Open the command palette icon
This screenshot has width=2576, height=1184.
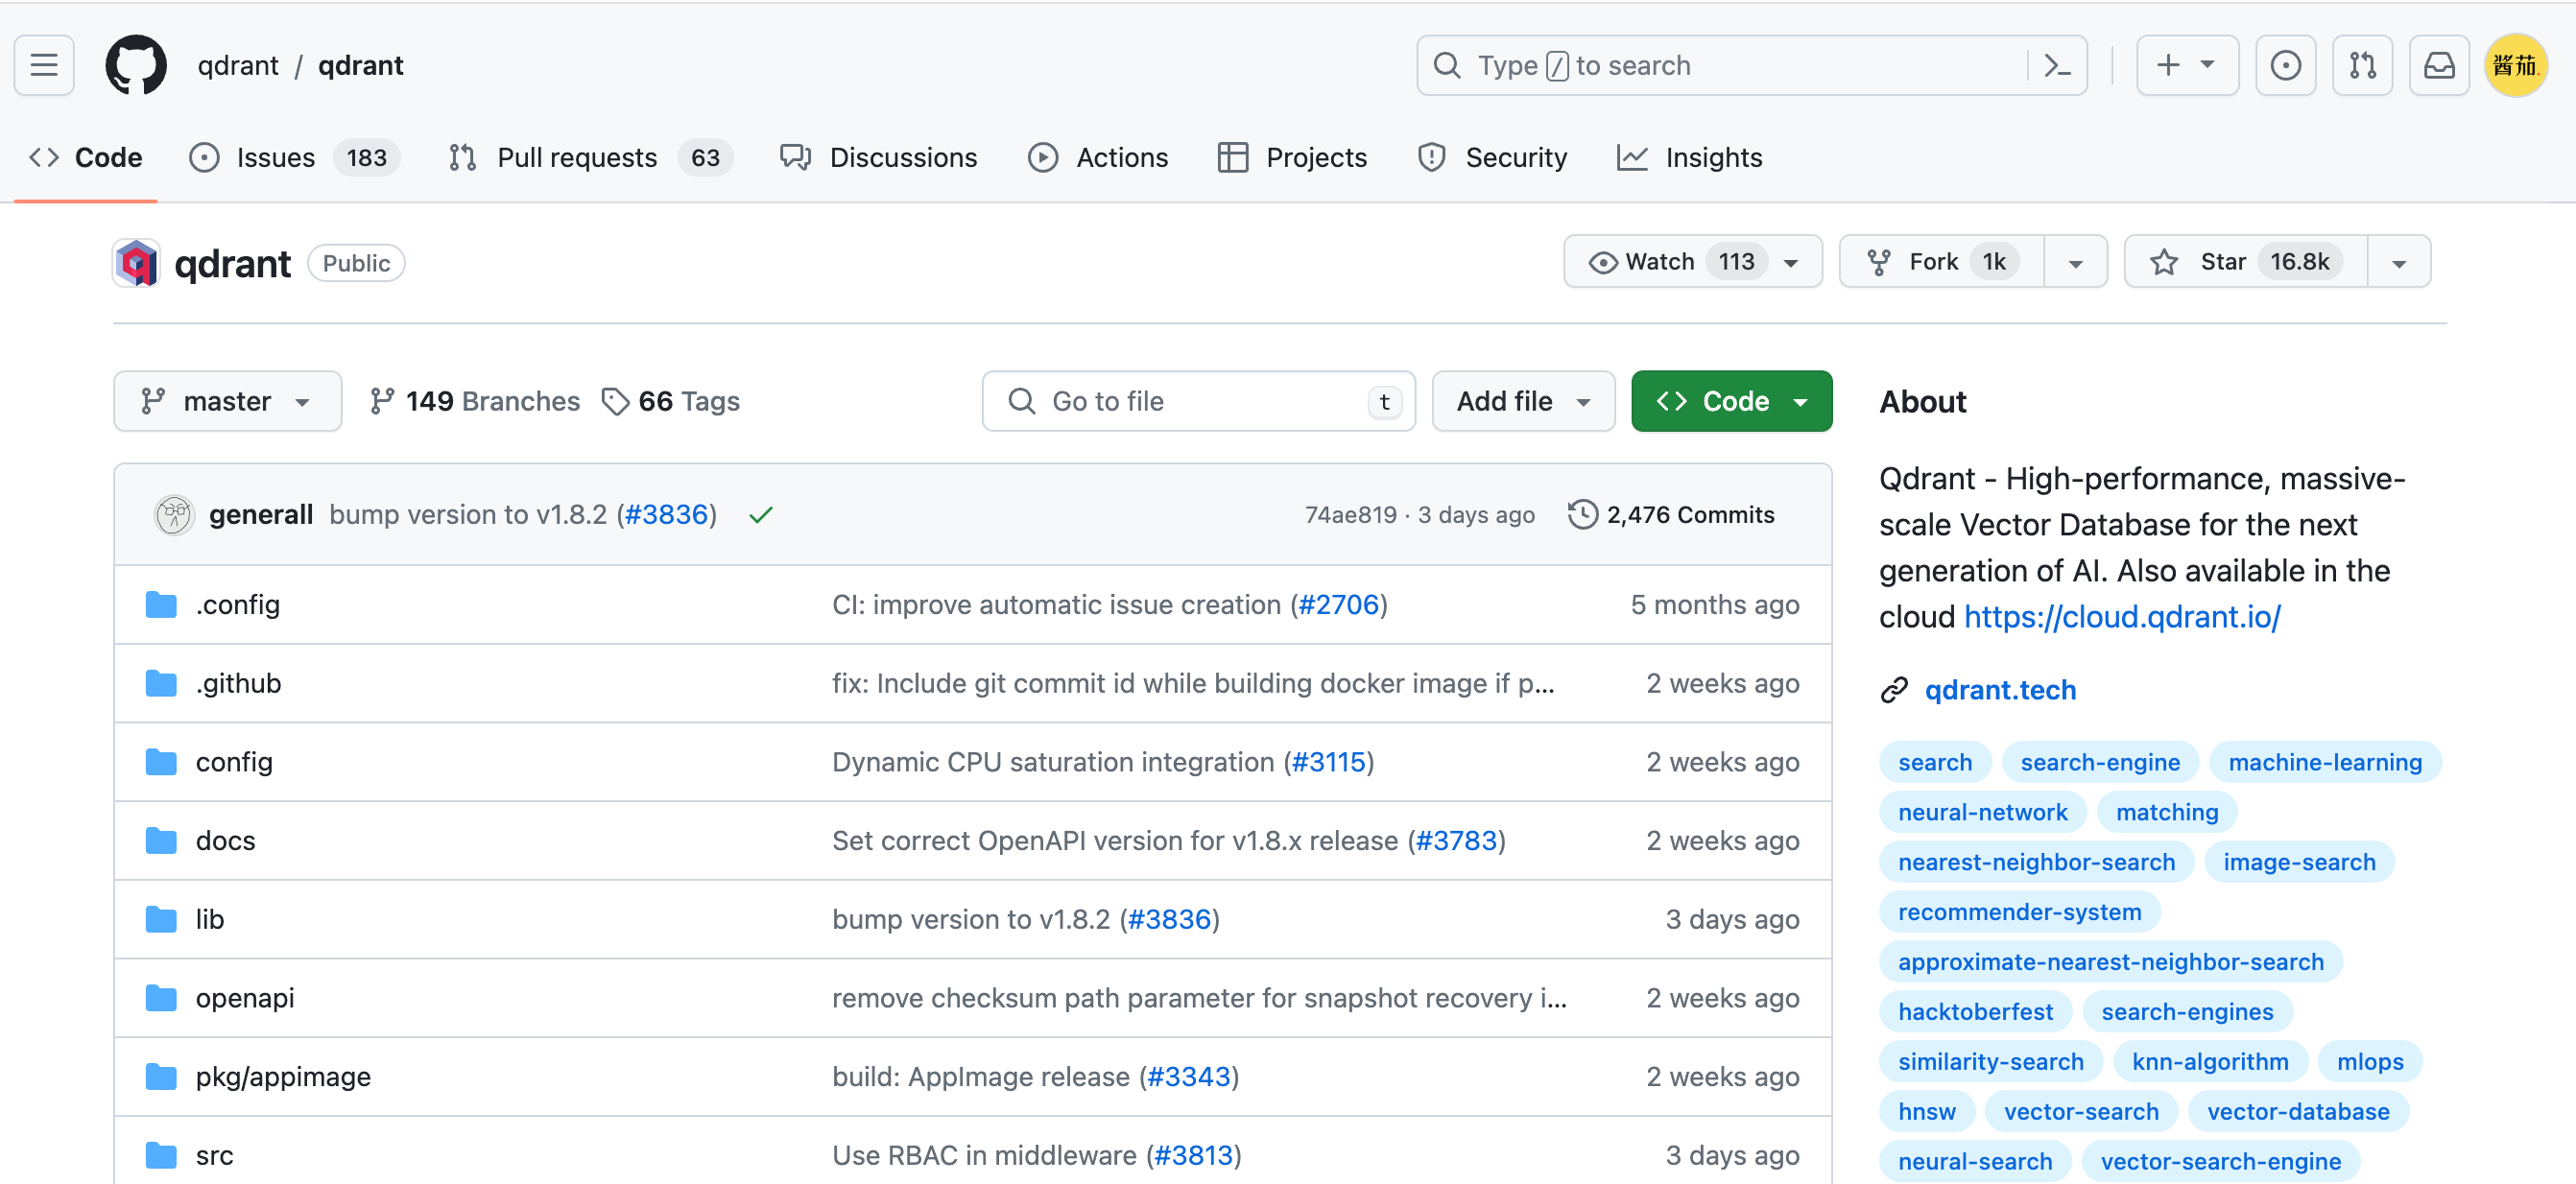(2057, 65)
